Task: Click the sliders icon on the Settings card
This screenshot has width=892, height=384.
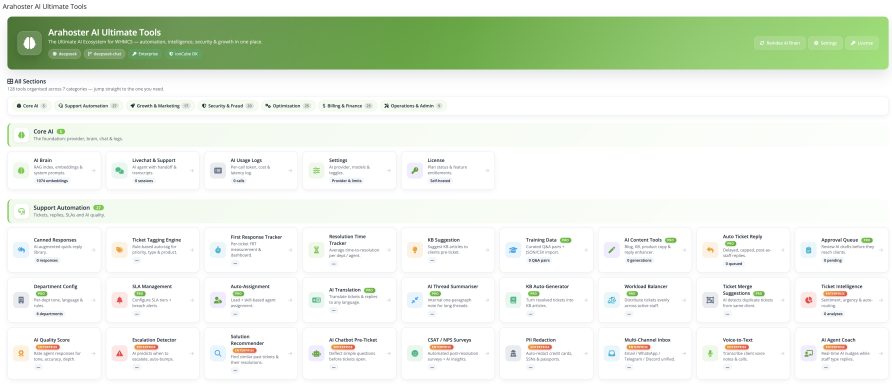Action: point(317,170)
